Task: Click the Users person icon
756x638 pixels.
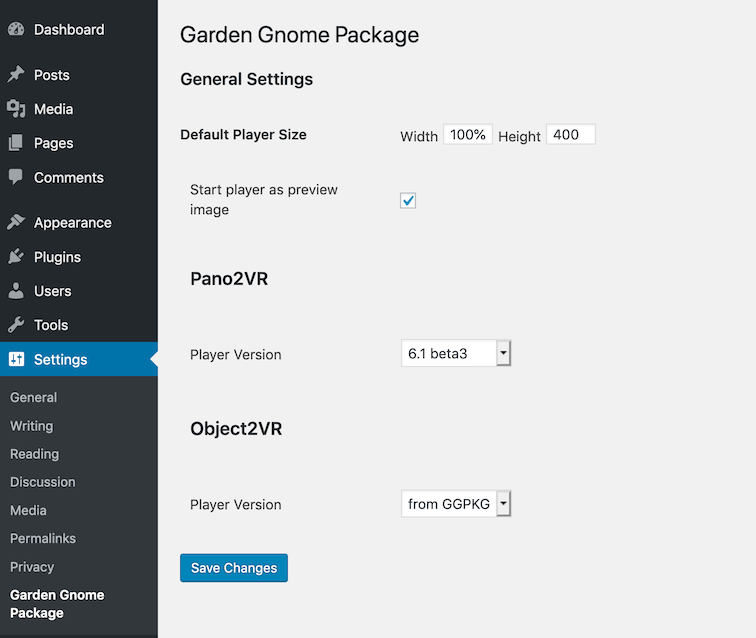Action: pos(16,291)
